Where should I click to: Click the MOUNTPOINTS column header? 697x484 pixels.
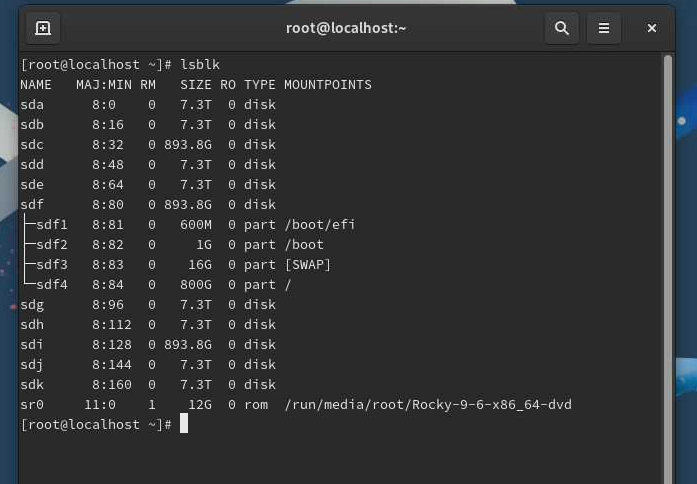click(328, 85)
